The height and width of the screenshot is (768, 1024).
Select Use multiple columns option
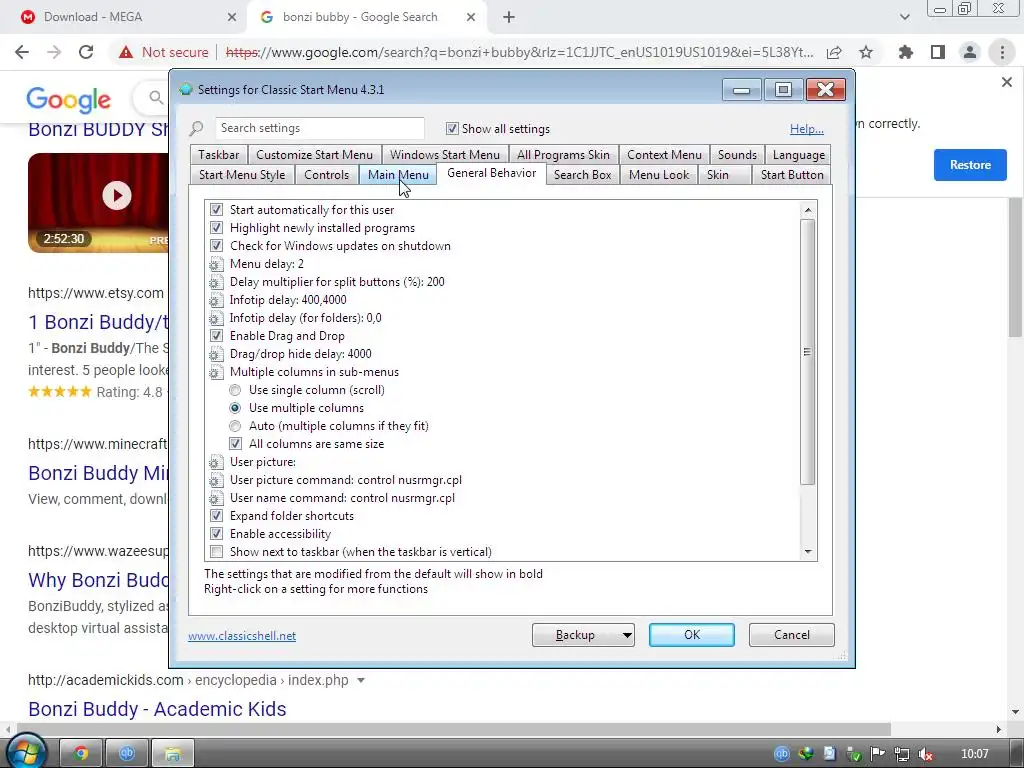235,408
